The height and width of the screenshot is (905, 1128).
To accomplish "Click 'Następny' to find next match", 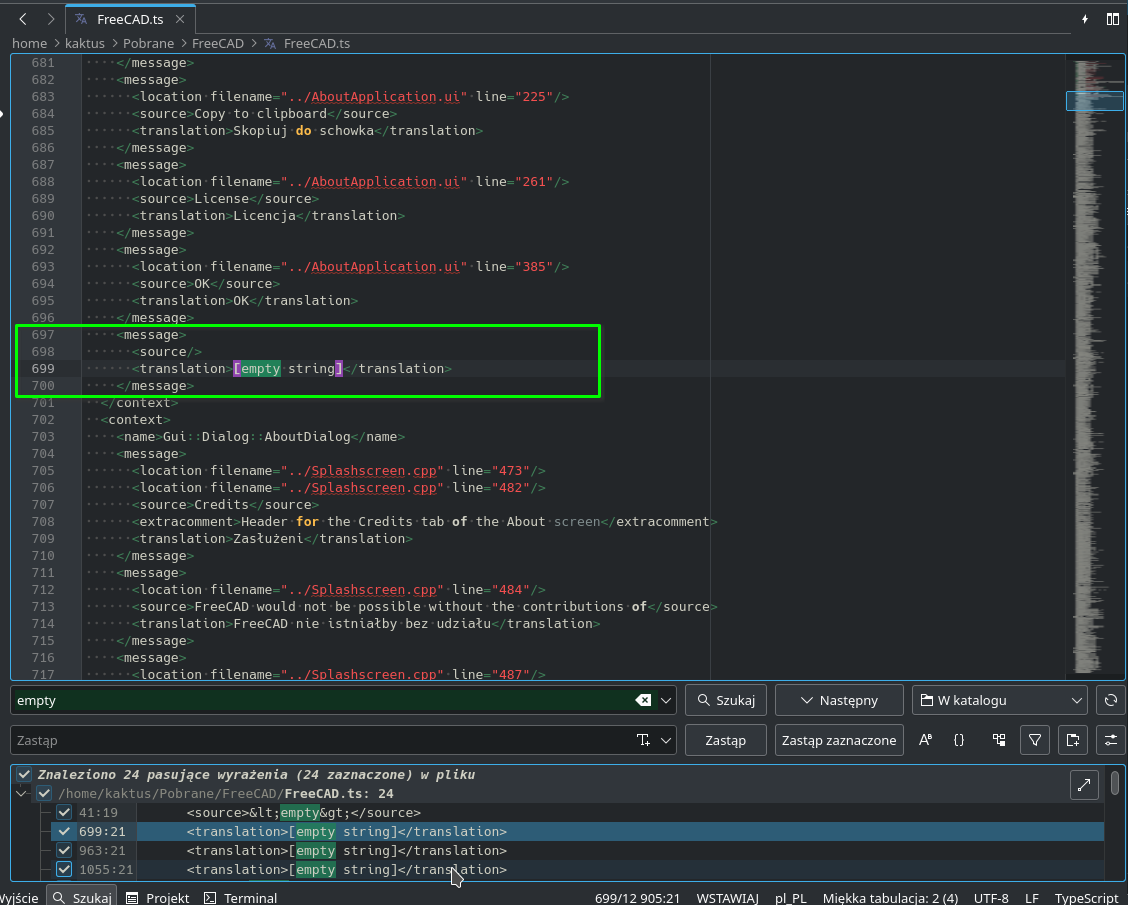I will pos(839,700).
